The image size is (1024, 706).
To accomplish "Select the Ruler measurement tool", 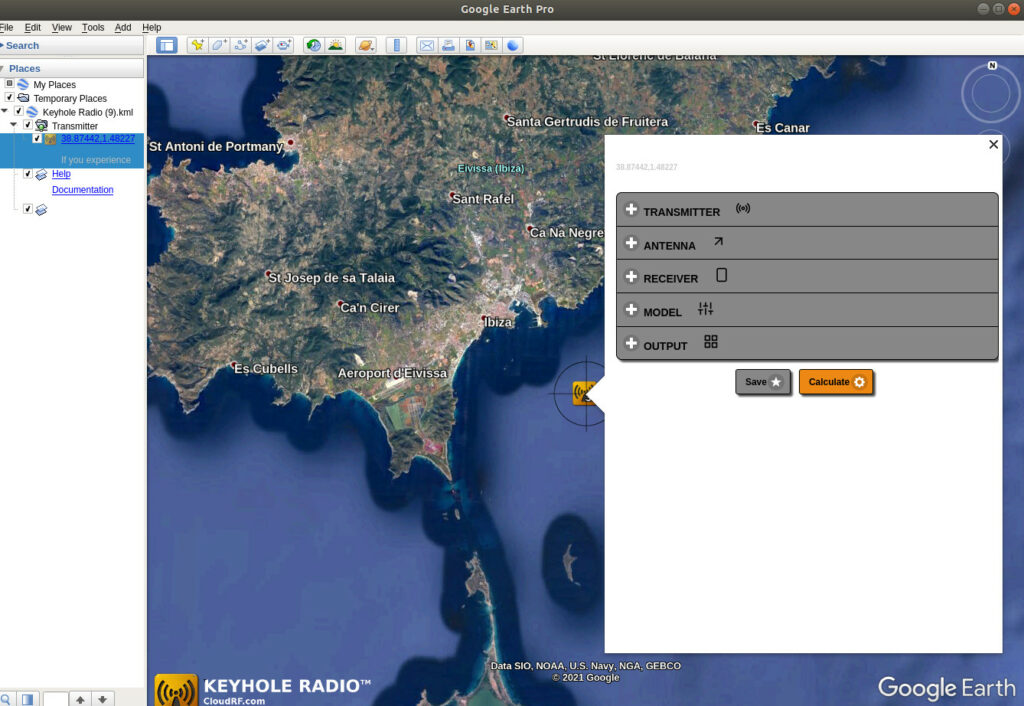I will (396, 45).
